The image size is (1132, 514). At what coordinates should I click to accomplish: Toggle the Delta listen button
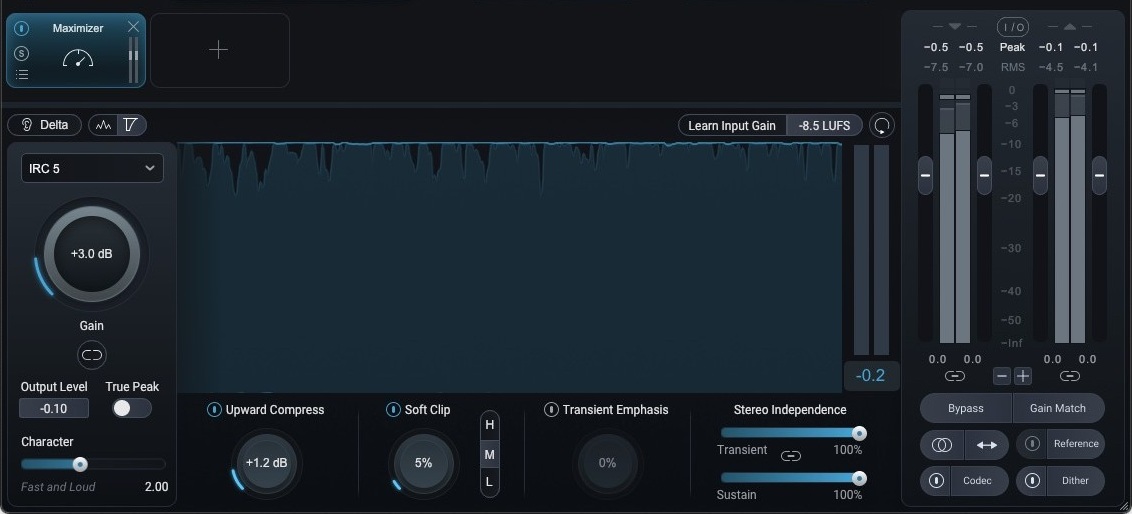(x=45, y=125)
